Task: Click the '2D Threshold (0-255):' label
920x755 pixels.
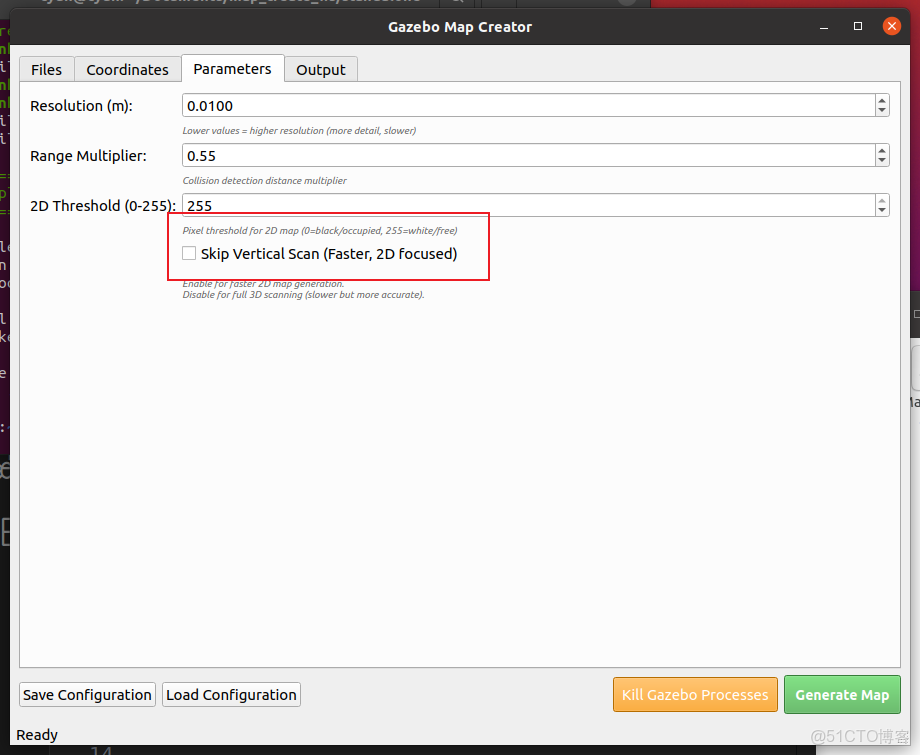Action: (103, 206)
